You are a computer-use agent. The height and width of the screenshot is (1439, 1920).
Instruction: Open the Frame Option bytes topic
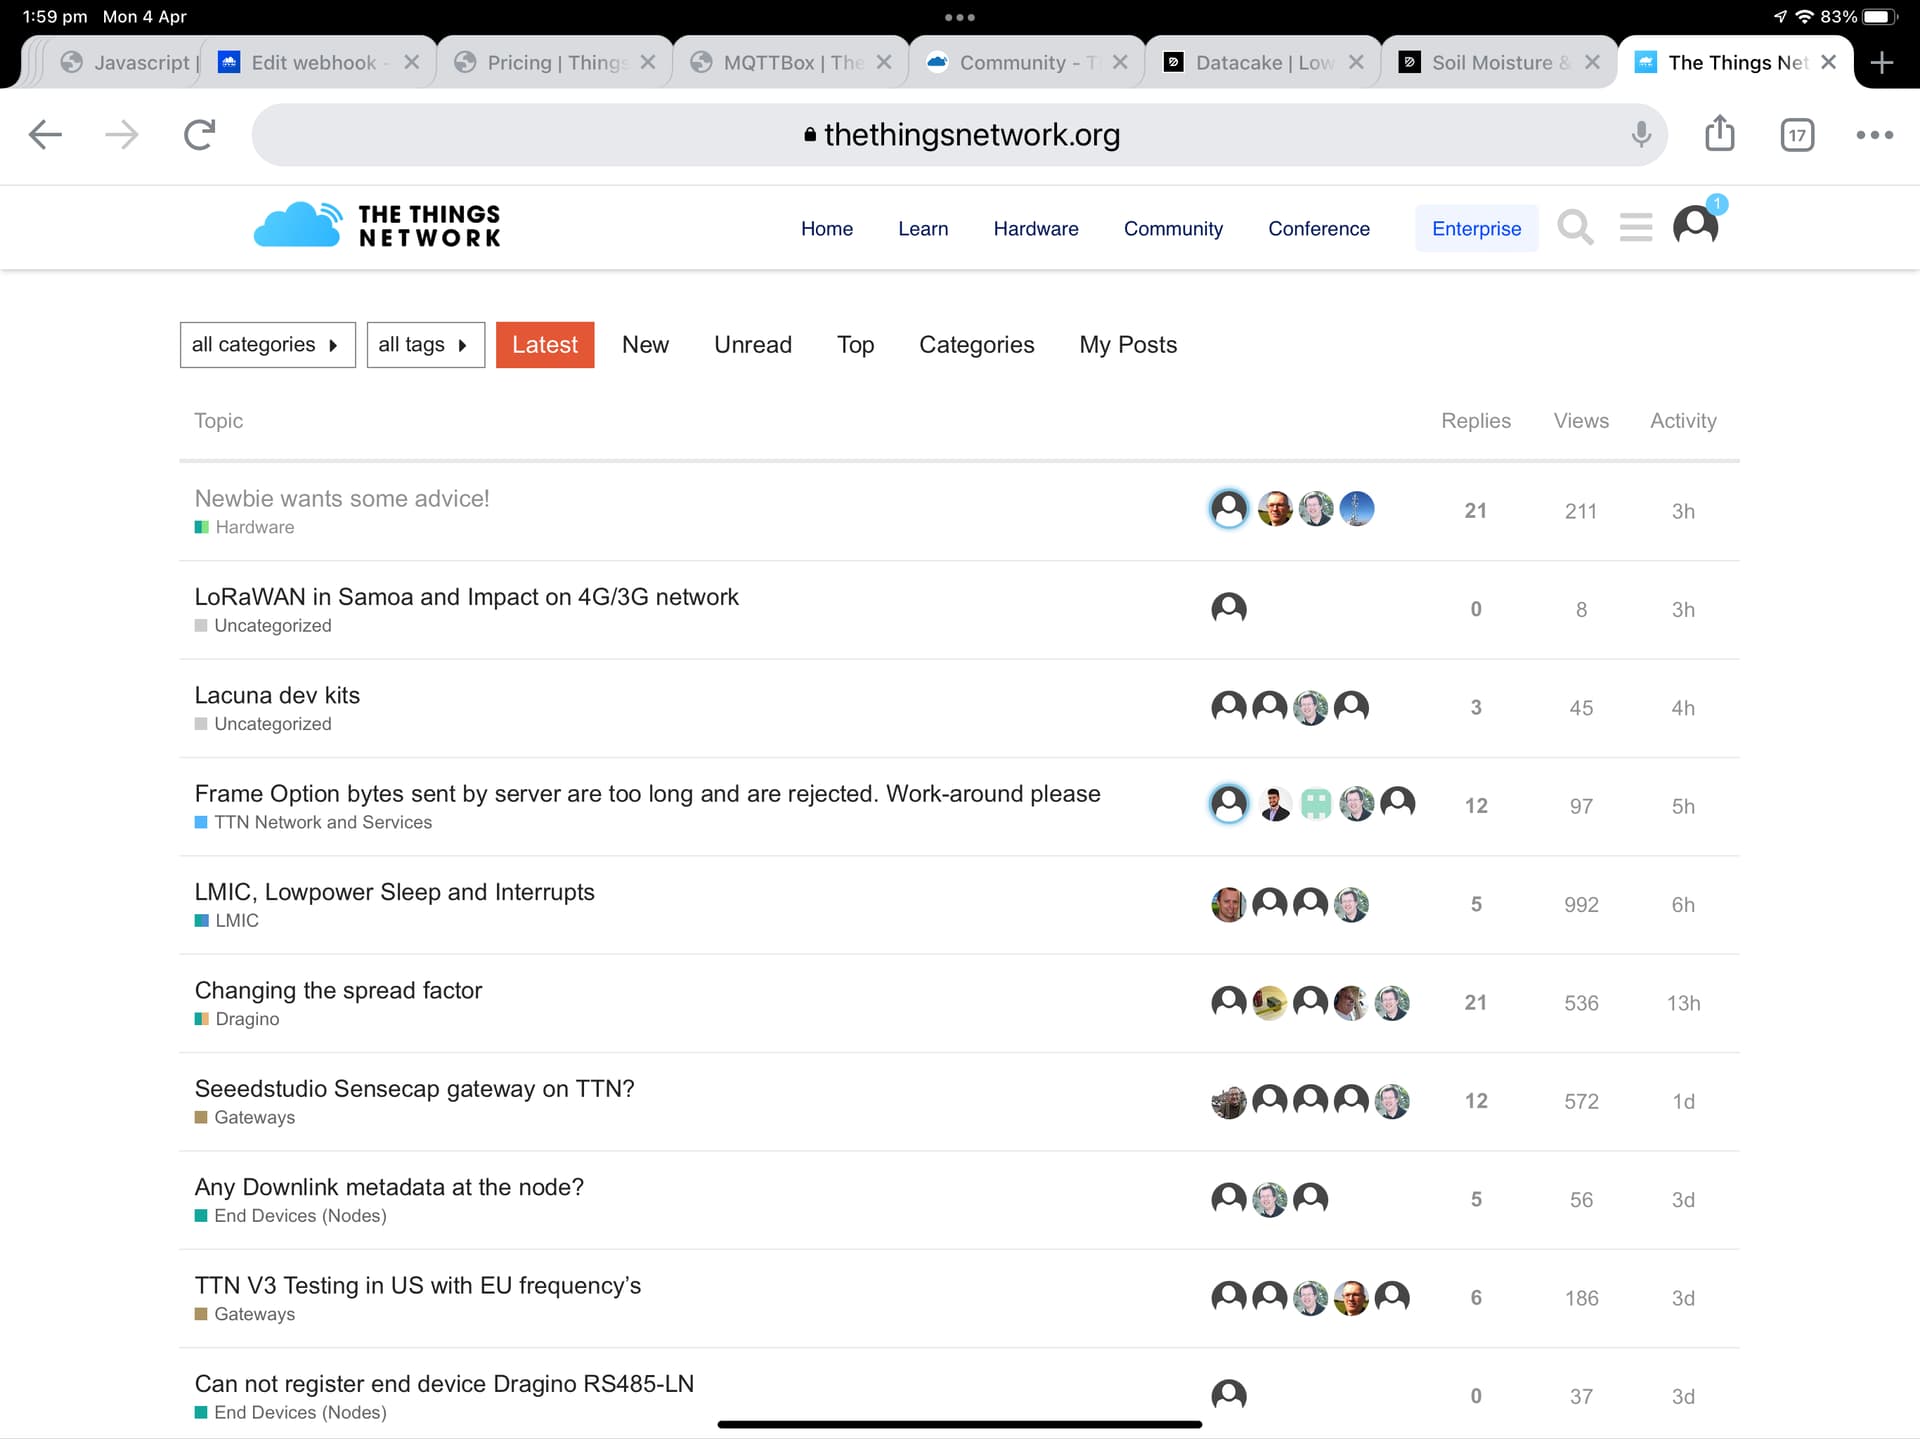[647, 794]
